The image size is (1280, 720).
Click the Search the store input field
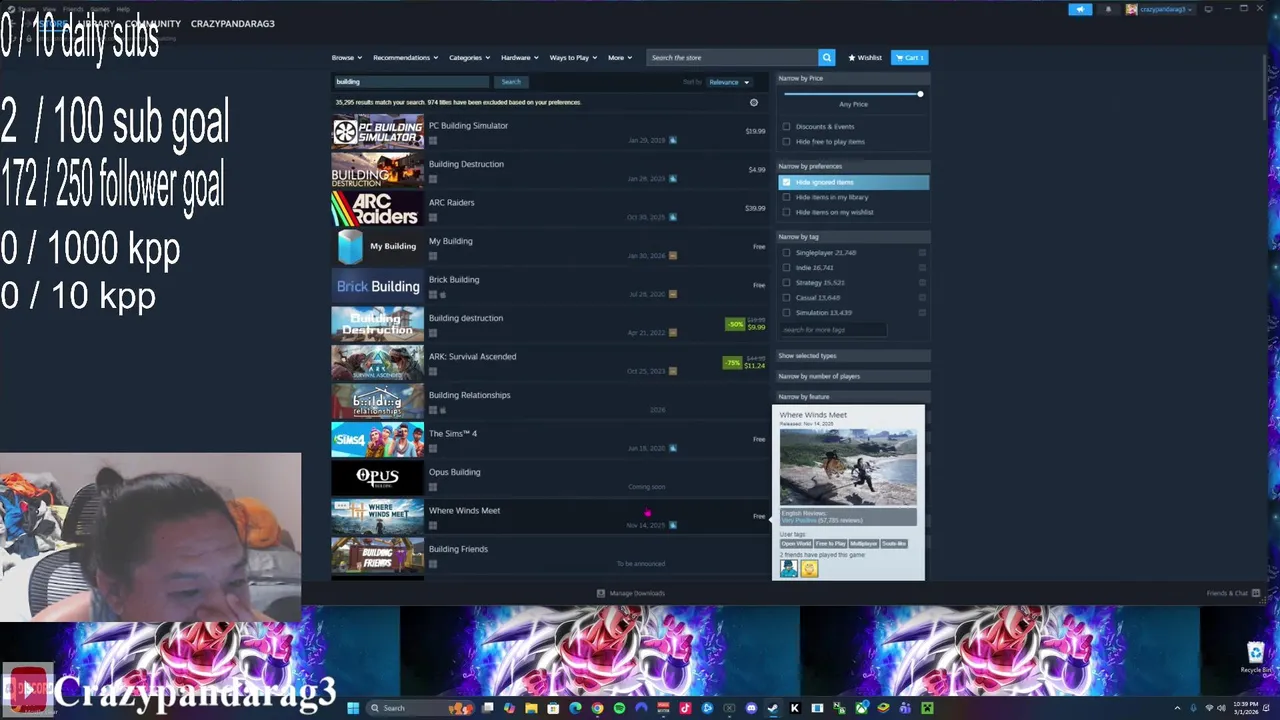pyautogui.click(x=732, y=57)
